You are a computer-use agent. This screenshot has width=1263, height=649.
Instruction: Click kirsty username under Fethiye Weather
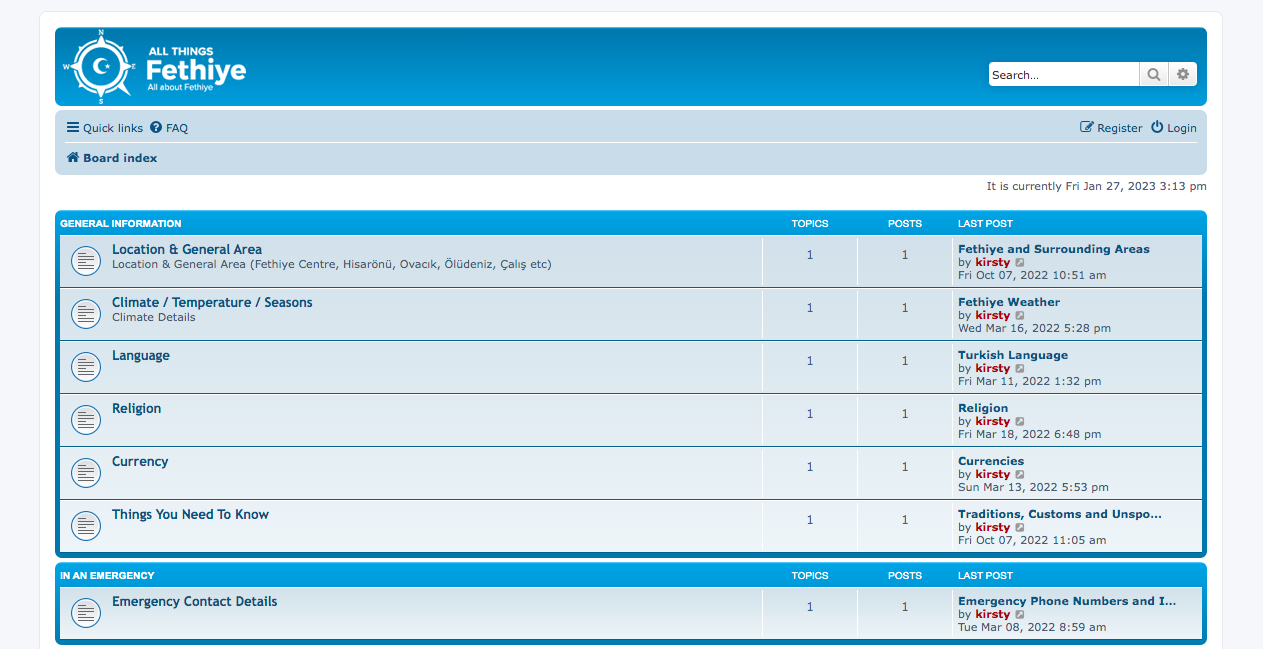tap(993, 315)
